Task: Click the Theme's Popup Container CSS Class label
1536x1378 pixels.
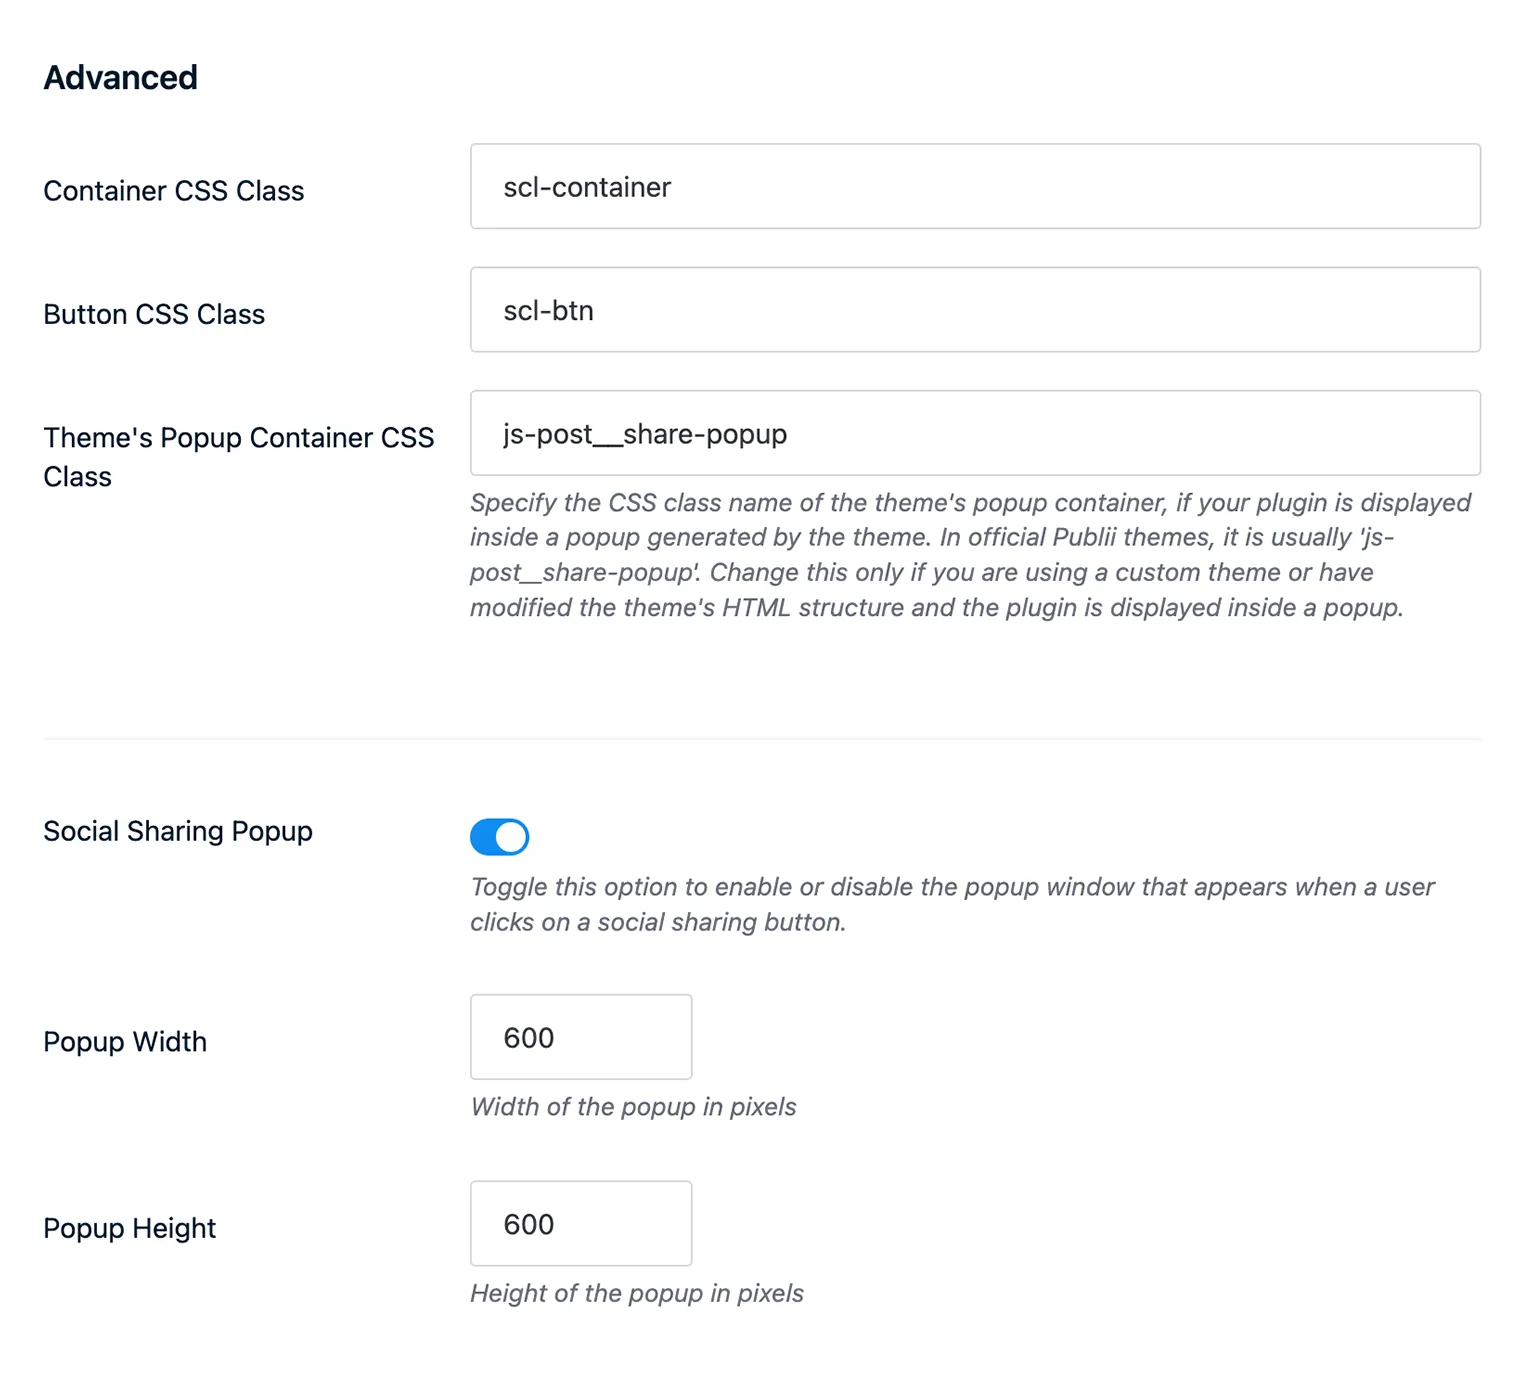Action: (x=238, y=456)
